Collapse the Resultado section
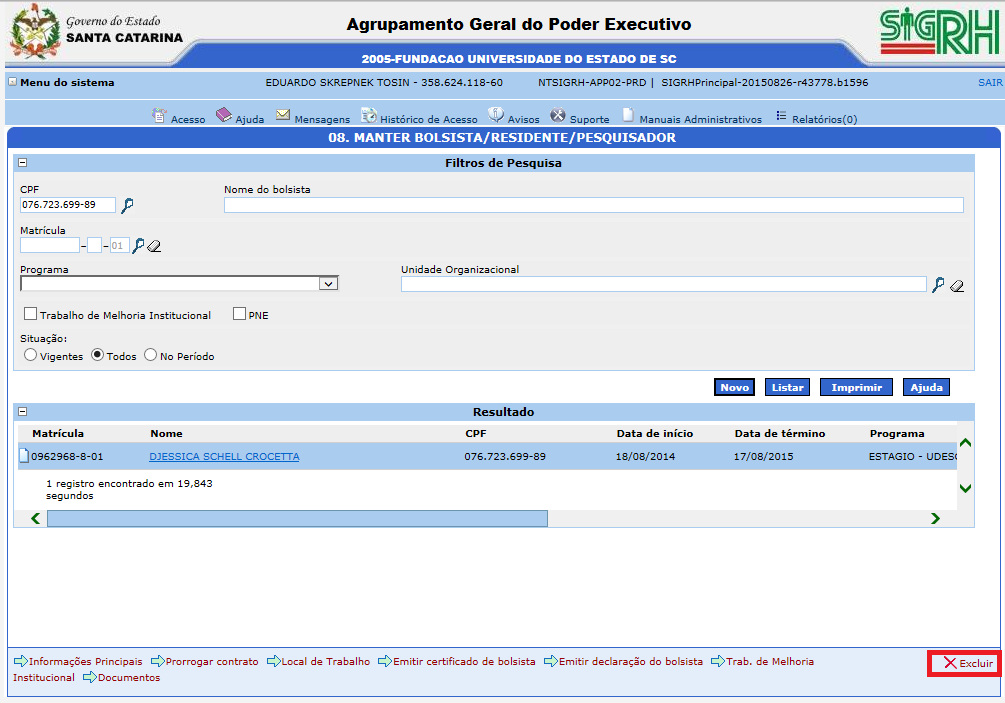Viewport: 1005px width, 703px height. (22, 412)
